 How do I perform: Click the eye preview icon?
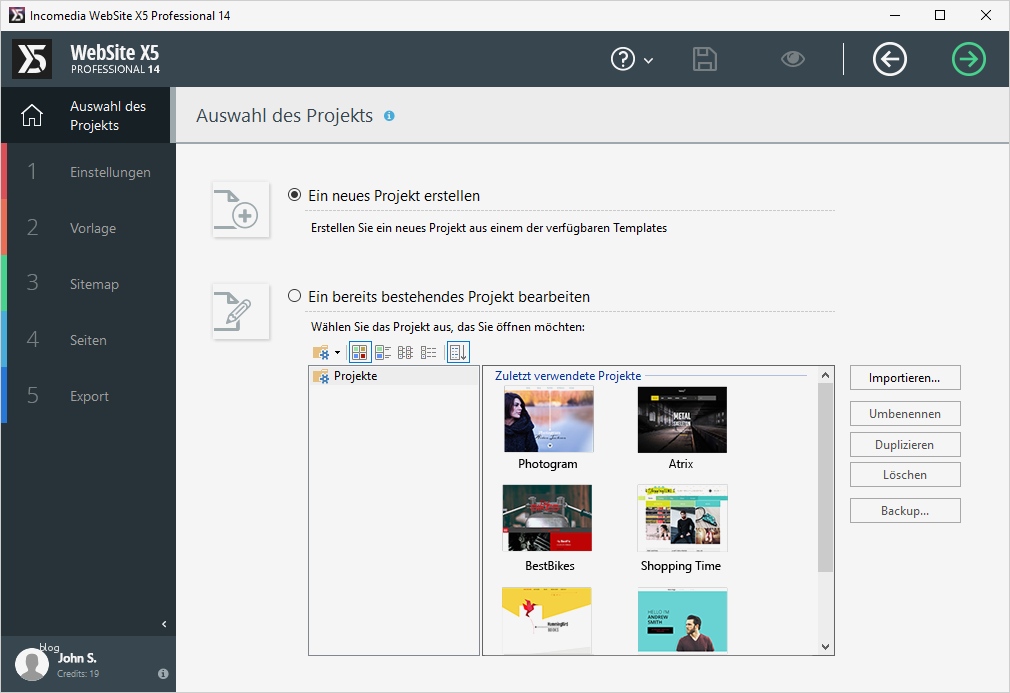coord(793,59)
